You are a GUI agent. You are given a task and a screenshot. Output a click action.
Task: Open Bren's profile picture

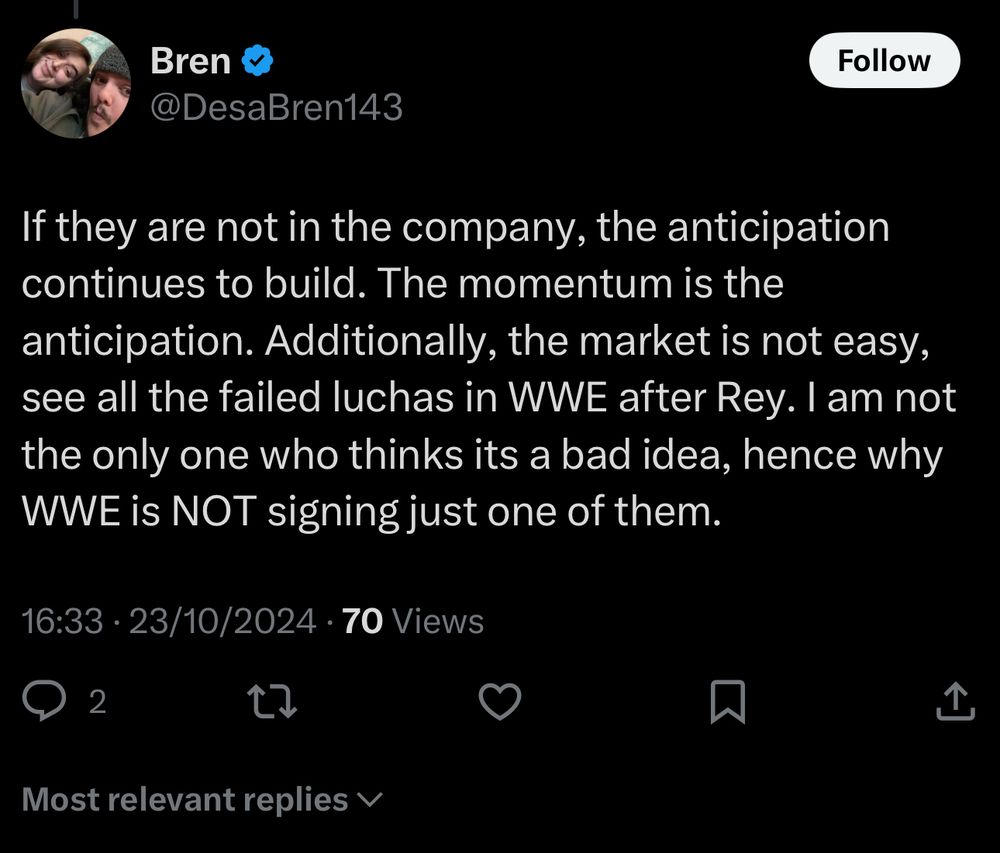pos(76,83)
